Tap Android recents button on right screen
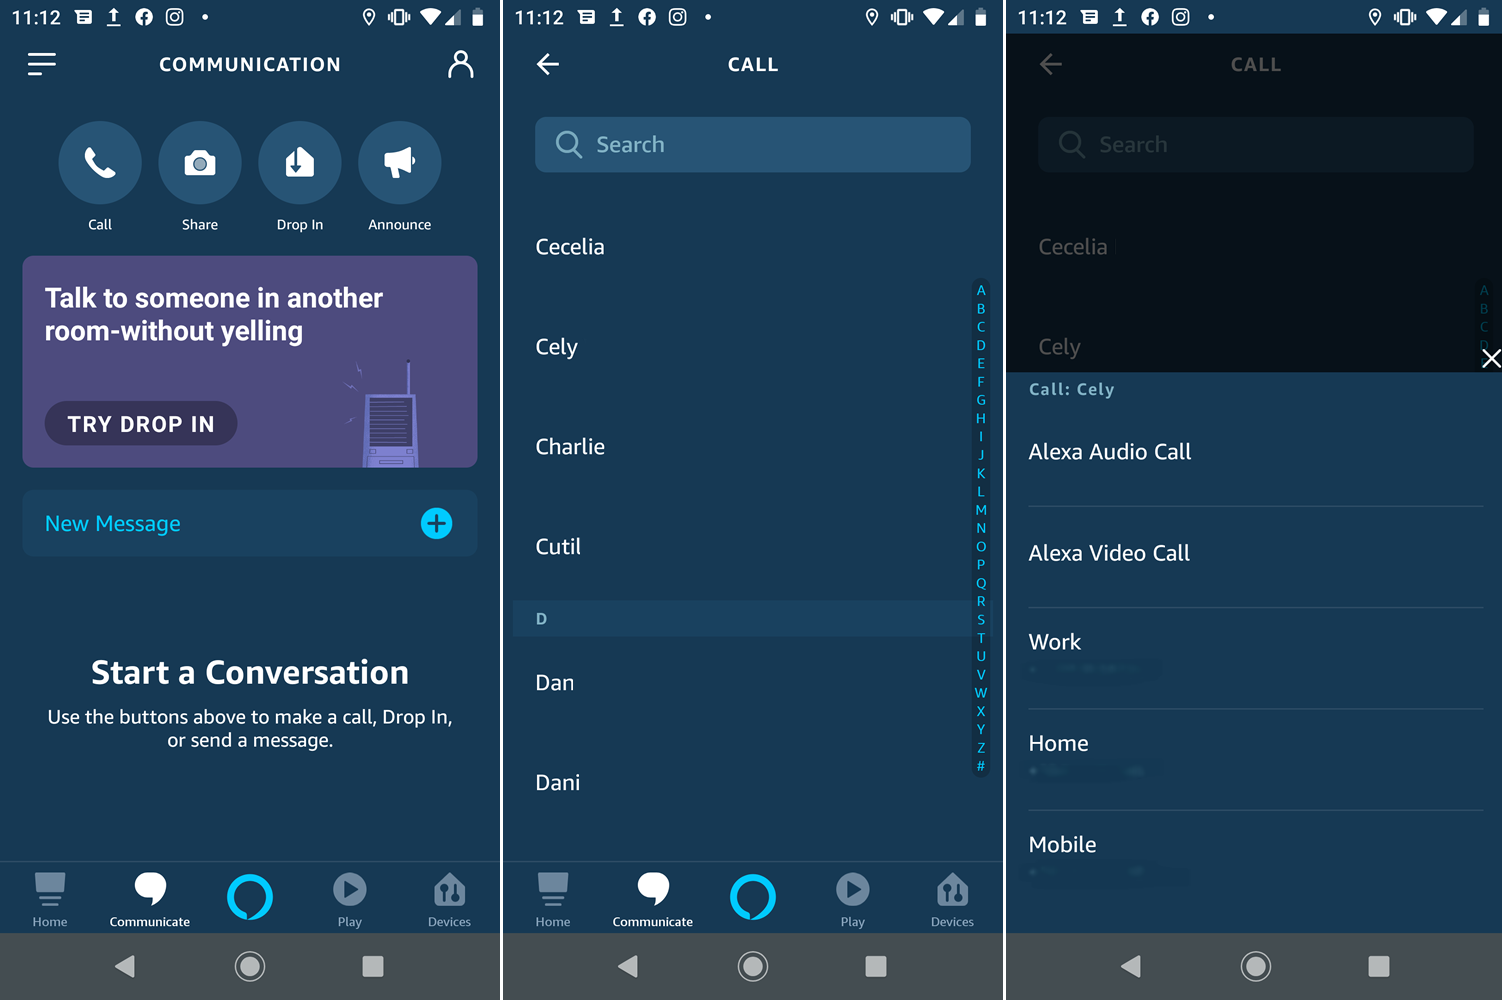Screen dimensions: 1502x1000 1379,966
